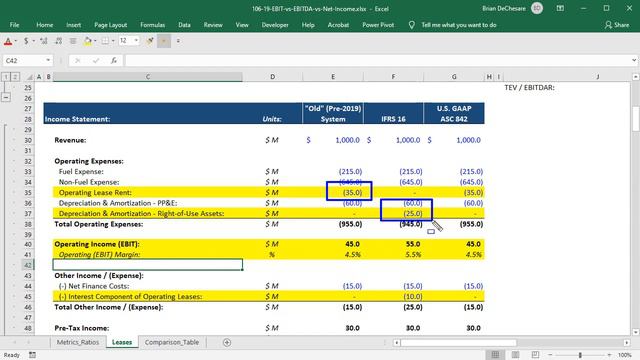Viewport: 640px width, 360px height.
Task: Click inside the formula bar input
Action: (x=378, y=61)
